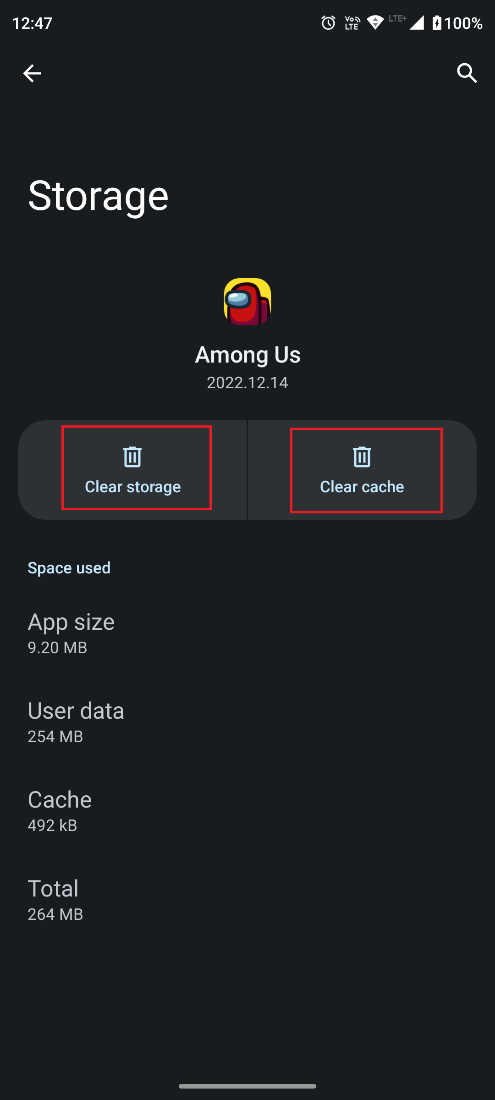Tap the bottom navigation gesture bar
The width and height of the screenshot is (495, 1100).
click(x=248, y=1087)
